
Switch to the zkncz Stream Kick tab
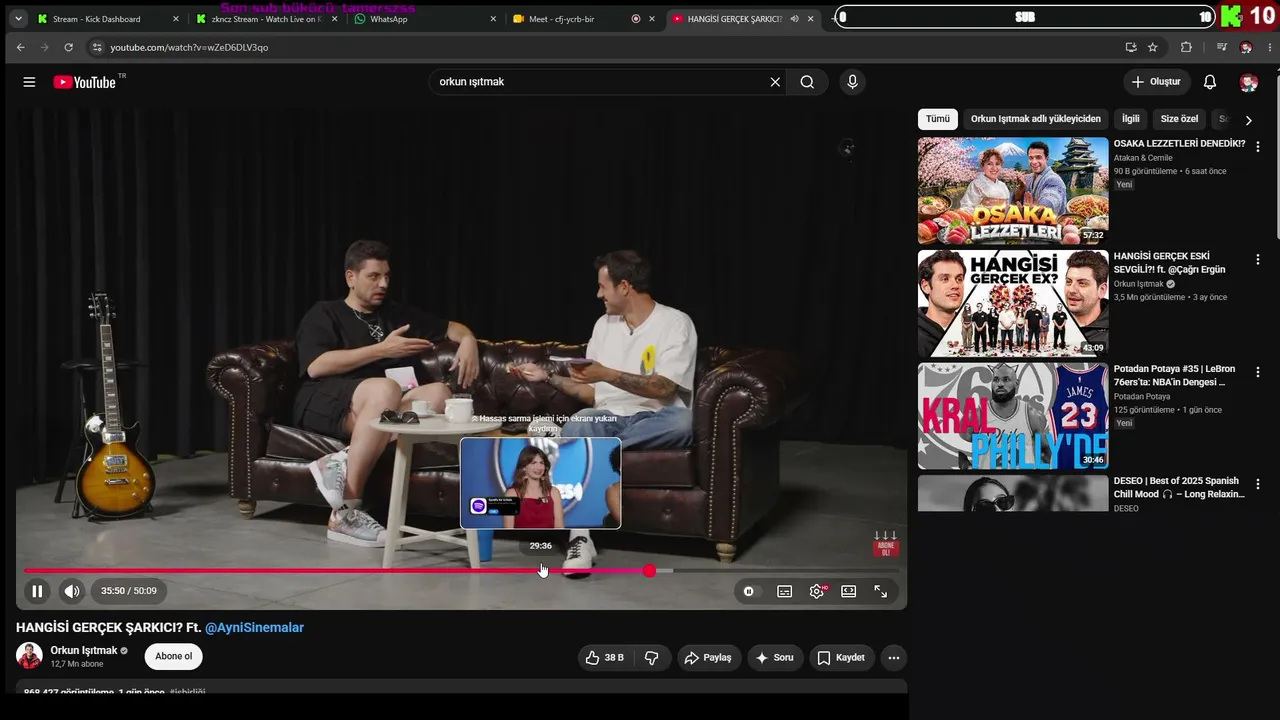coord(258,19)
